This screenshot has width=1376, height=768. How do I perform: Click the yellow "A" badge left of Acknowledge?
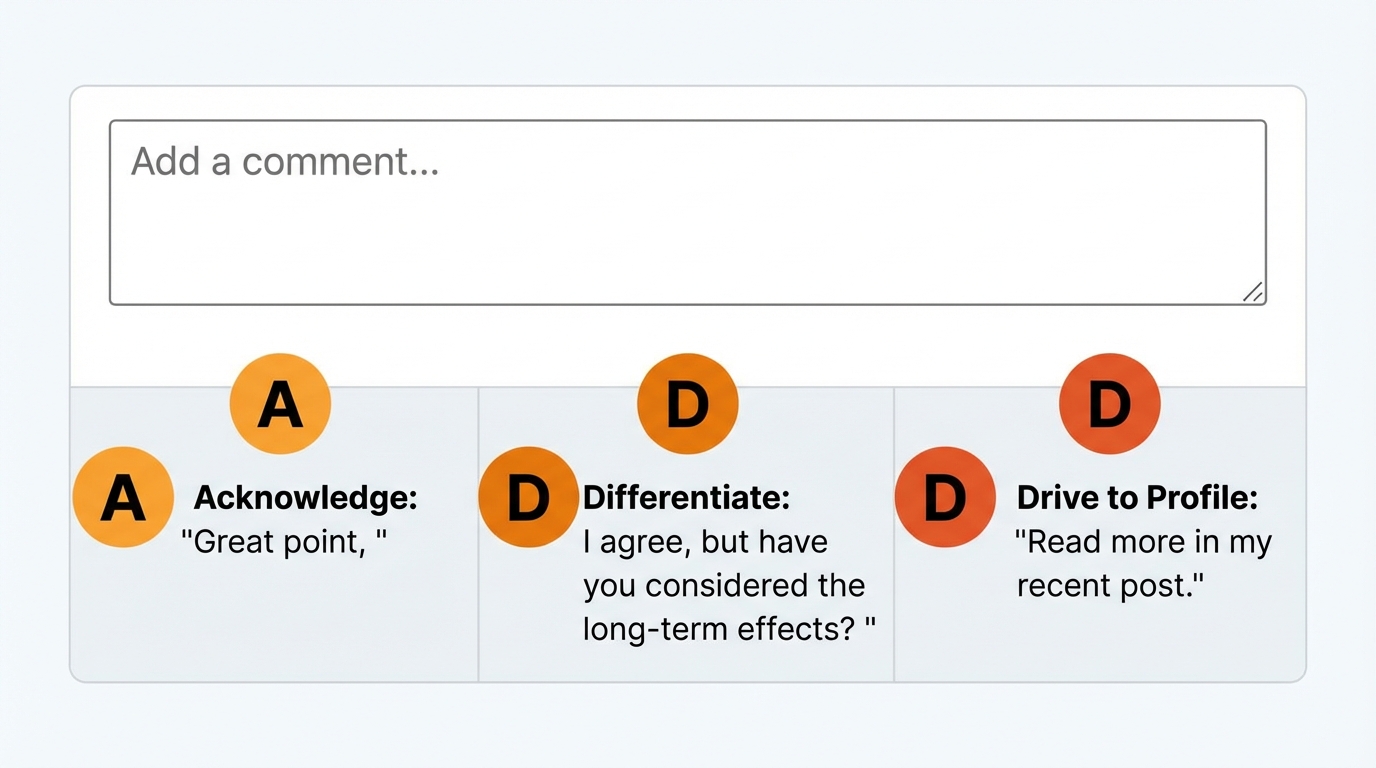click(x=123, y=497)
